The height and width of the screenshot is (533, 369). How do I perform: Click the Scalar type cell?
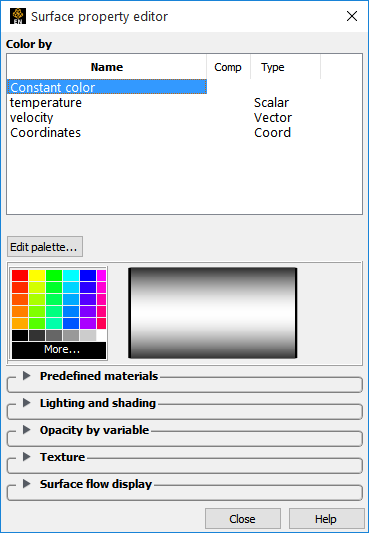pos(271,102)
